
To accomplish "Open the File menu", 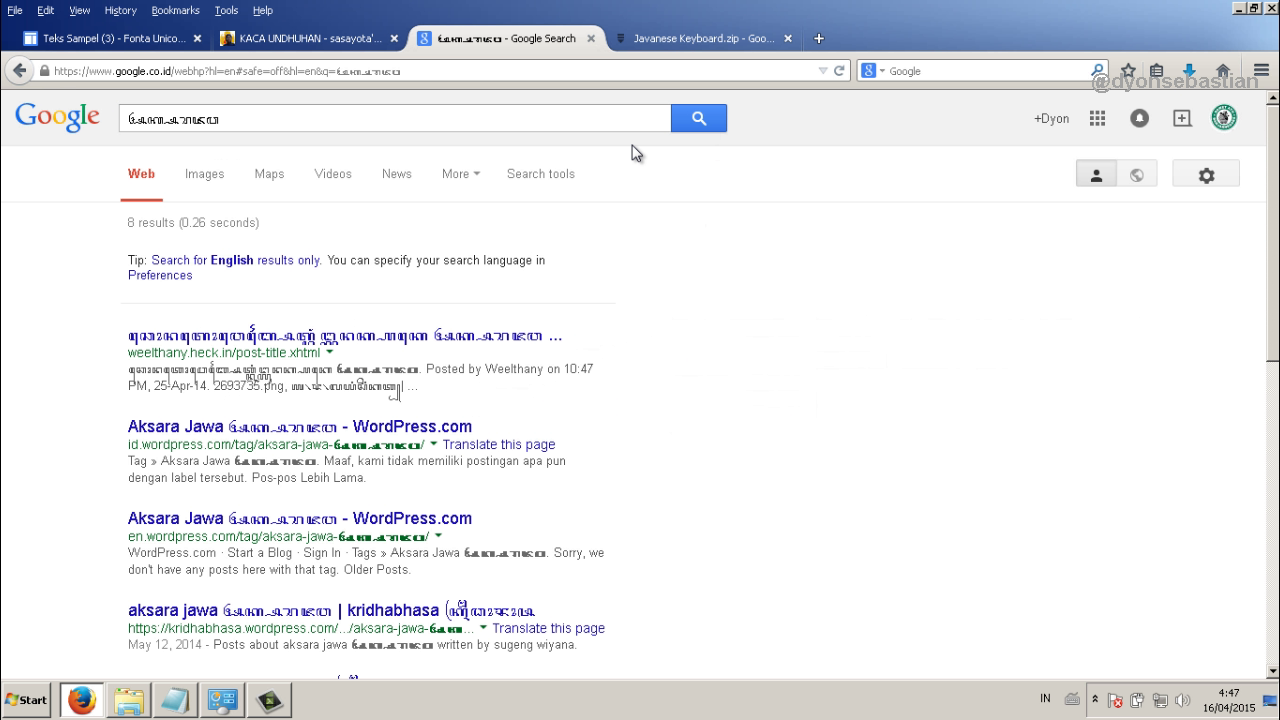I will 15,10.
